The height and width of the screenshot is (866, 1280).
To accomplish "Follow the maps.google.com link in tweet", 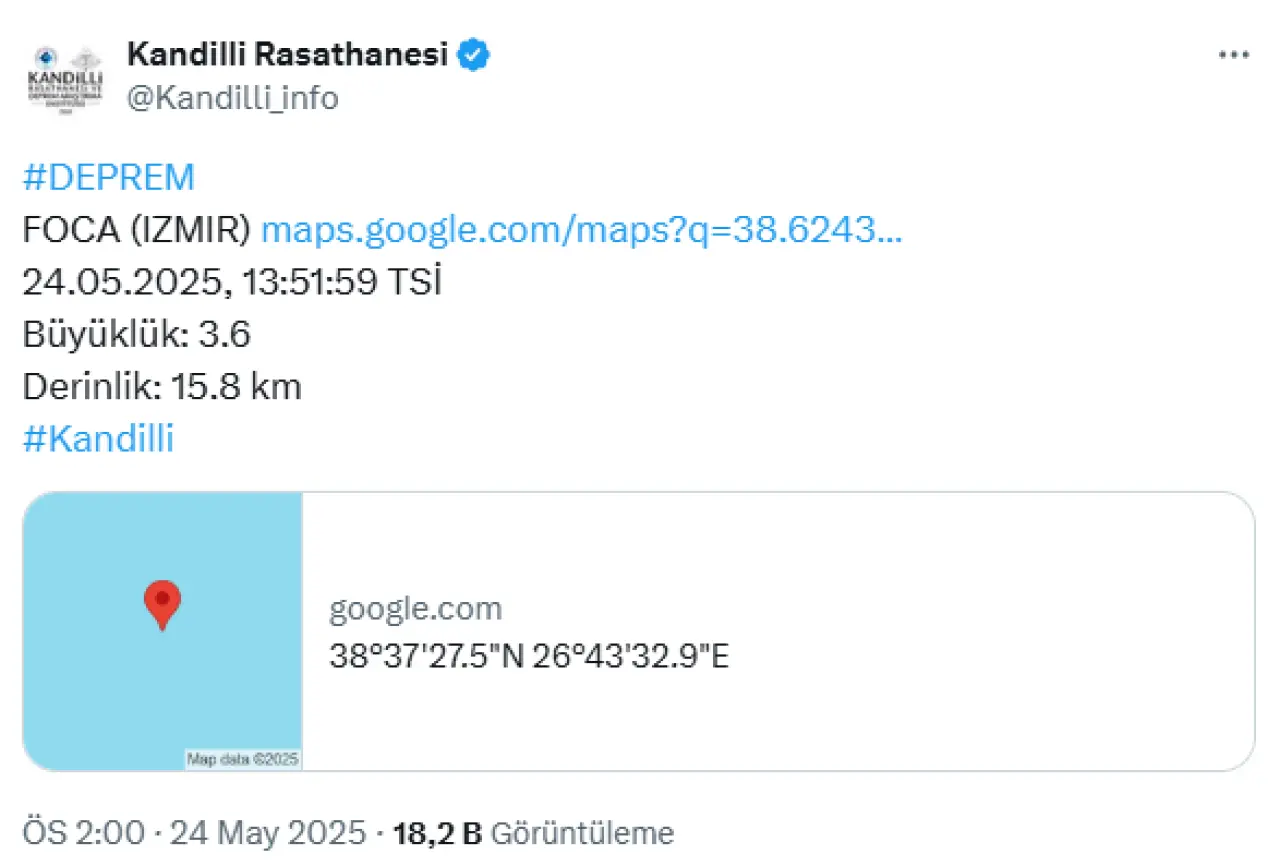I will [x=581, y=230].
